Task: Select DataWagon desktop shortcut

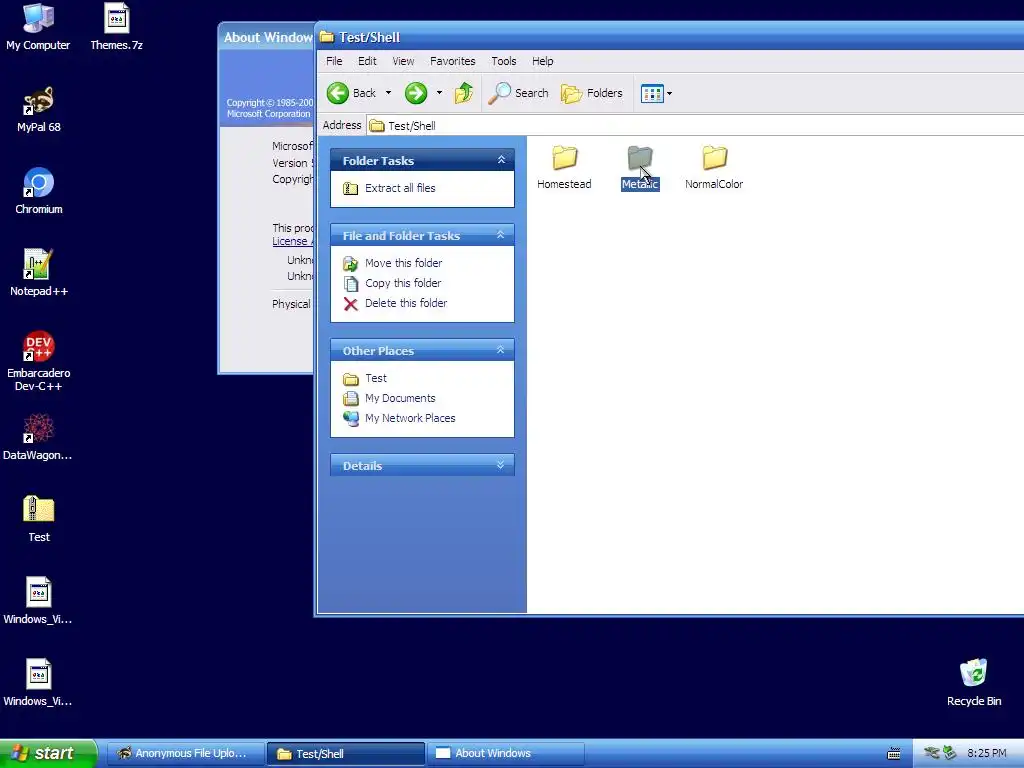Action: (x=38, y=438)
